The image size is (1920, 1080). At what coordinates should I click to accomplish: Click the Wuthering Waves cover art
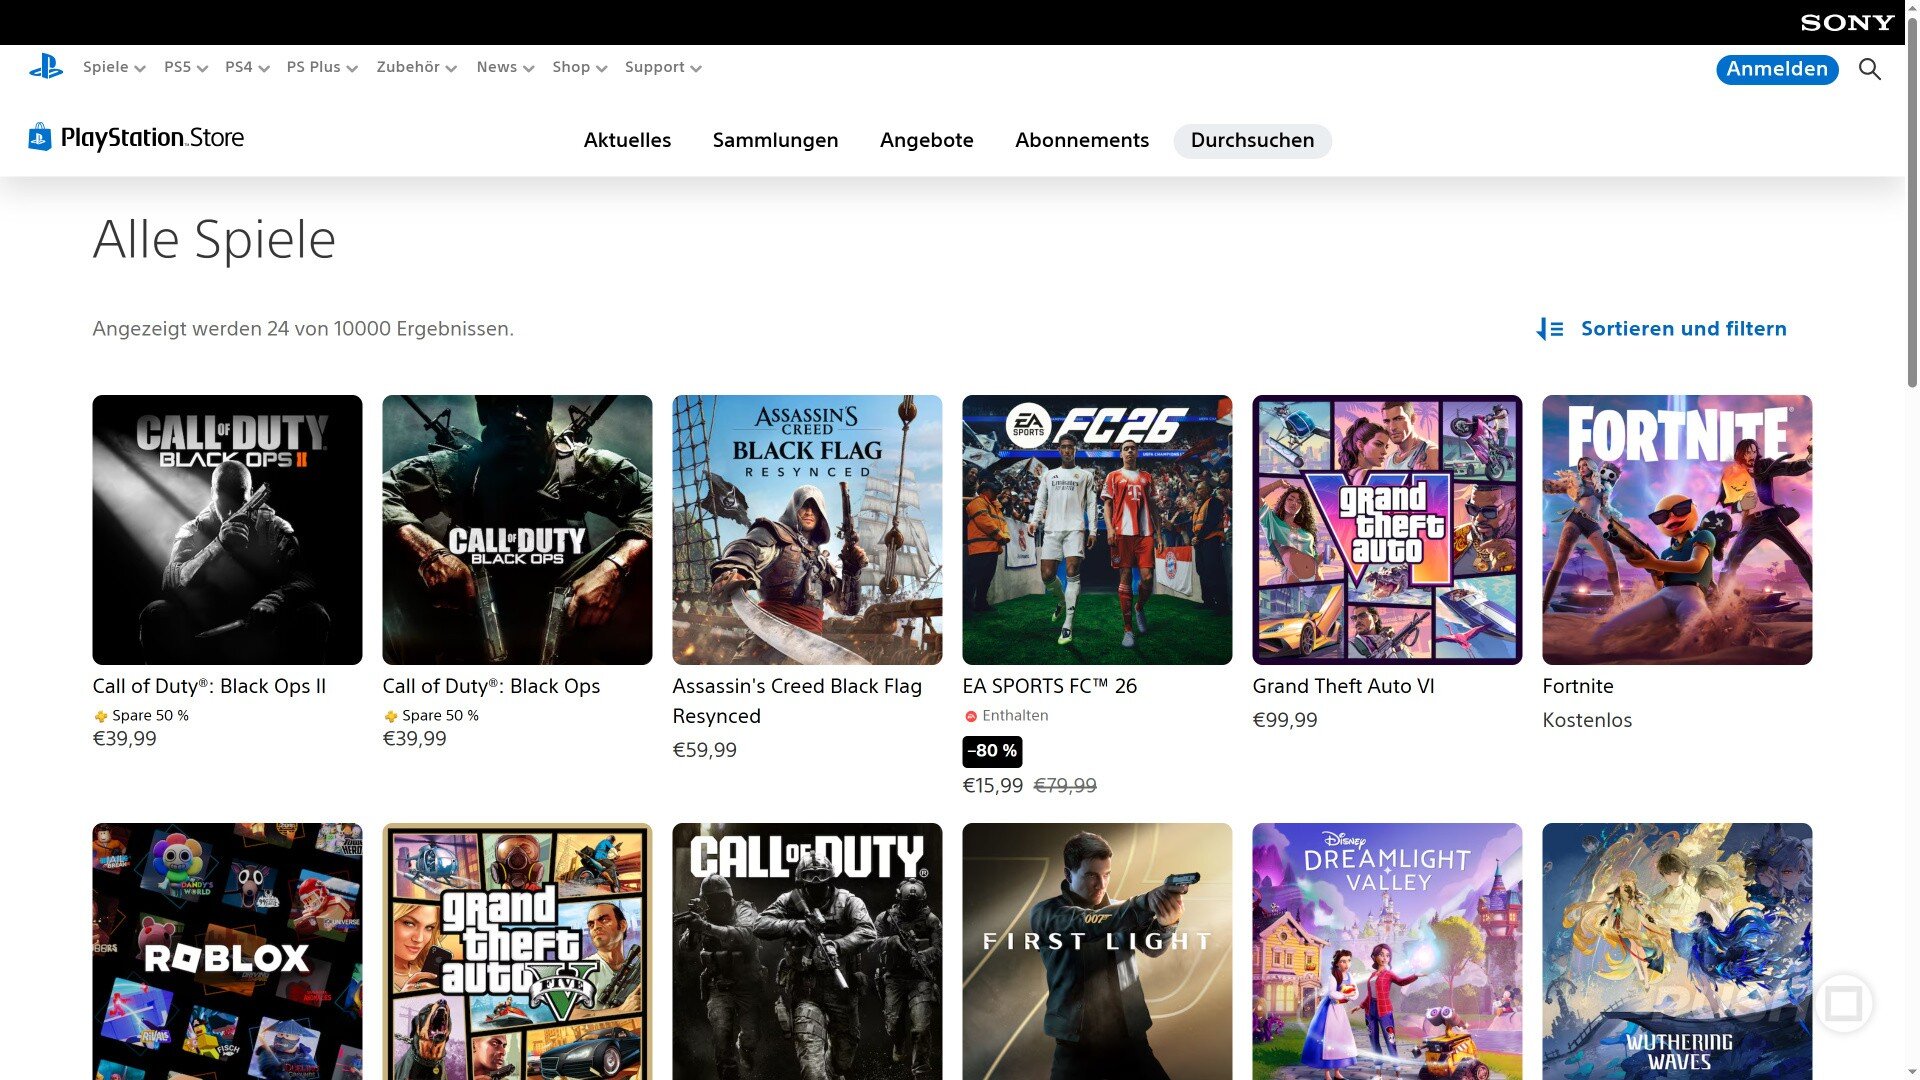point(1677,951)
